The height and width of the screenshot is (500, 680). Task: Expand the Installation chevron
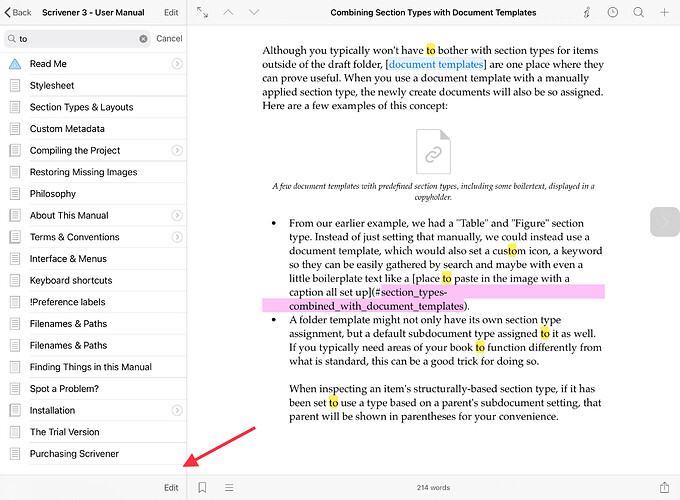point(177,411)
